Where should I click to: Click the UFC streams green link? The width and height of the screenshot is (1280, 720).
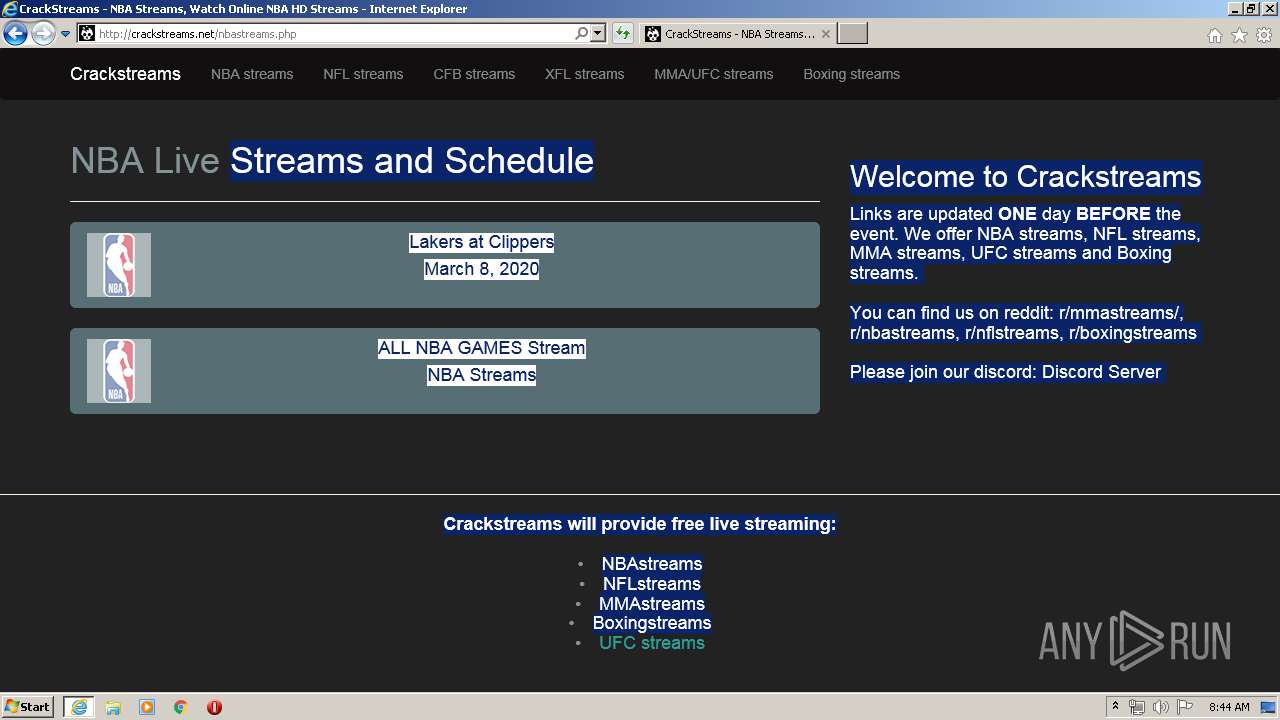pyautogui.click(x=652, y=643)
